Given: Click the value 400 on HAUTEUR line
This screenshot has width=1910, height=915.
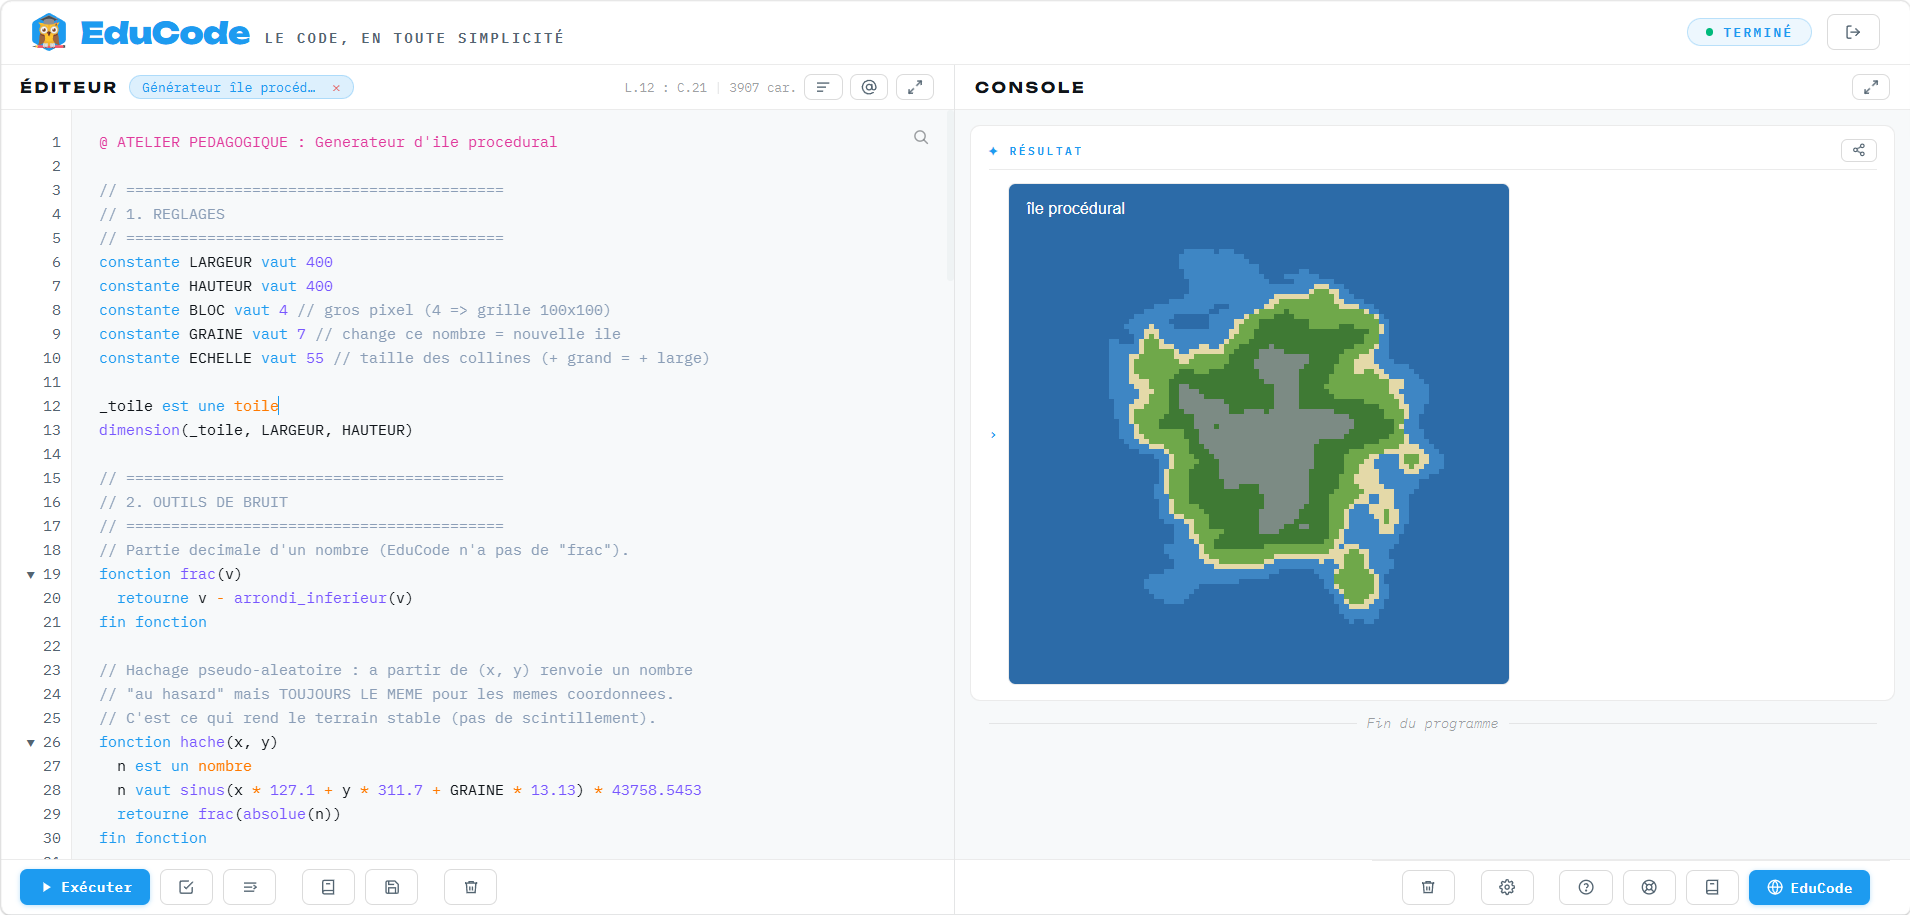Looking at the screenshot, I should [319, 286].
